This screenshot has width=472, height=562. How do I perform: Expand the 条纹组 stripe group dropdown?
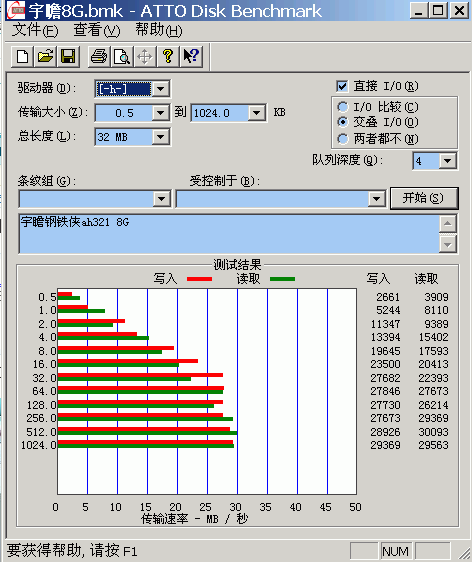tap(161, 199)
